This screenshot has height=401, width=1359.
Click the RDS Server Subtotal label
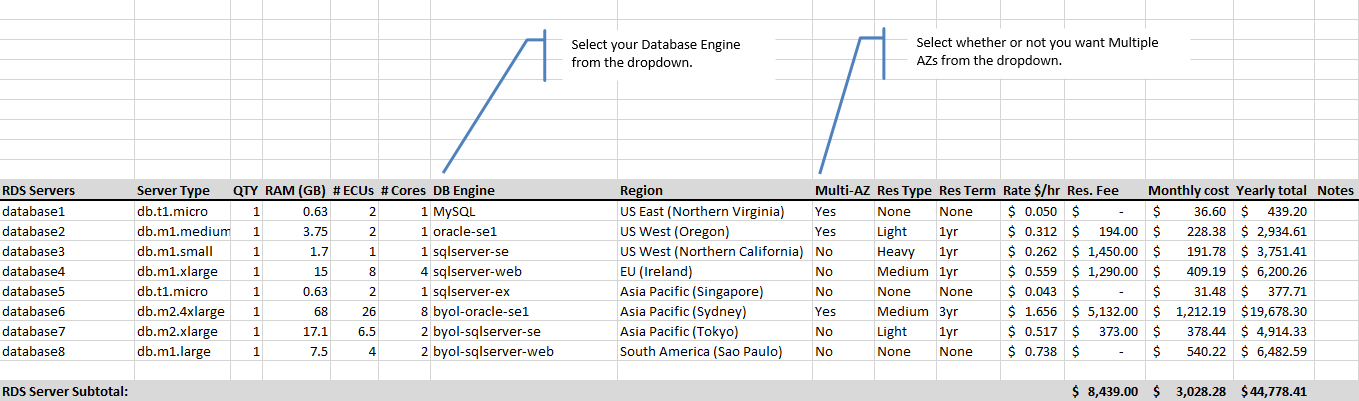(x=66, y=391)
